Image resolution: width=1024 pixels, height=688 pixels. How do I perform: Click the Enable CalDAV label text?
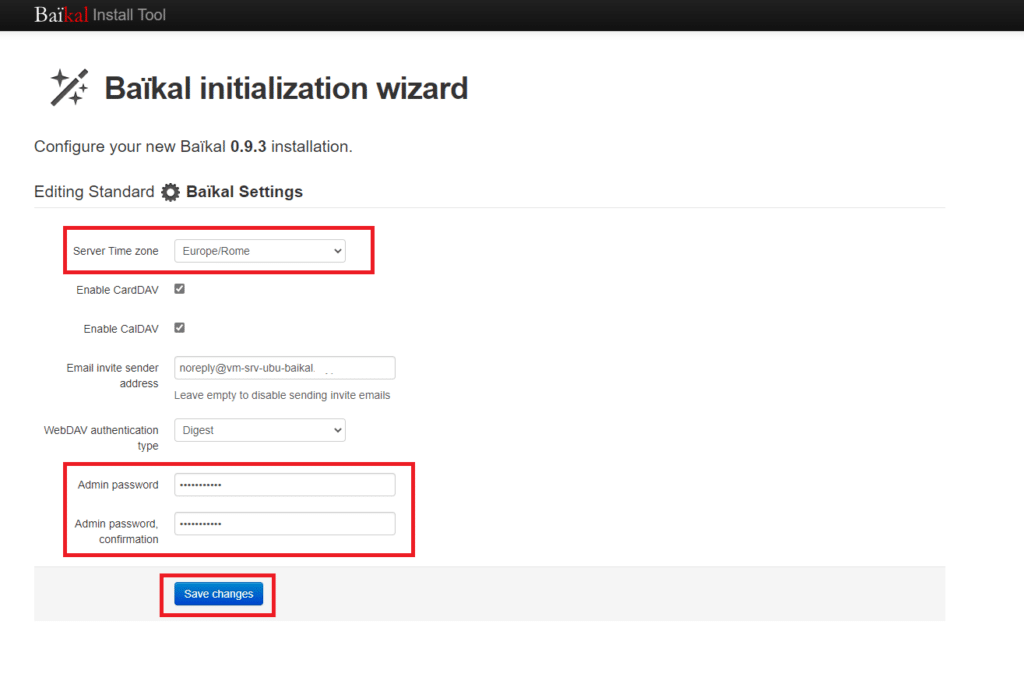(121, 328)
